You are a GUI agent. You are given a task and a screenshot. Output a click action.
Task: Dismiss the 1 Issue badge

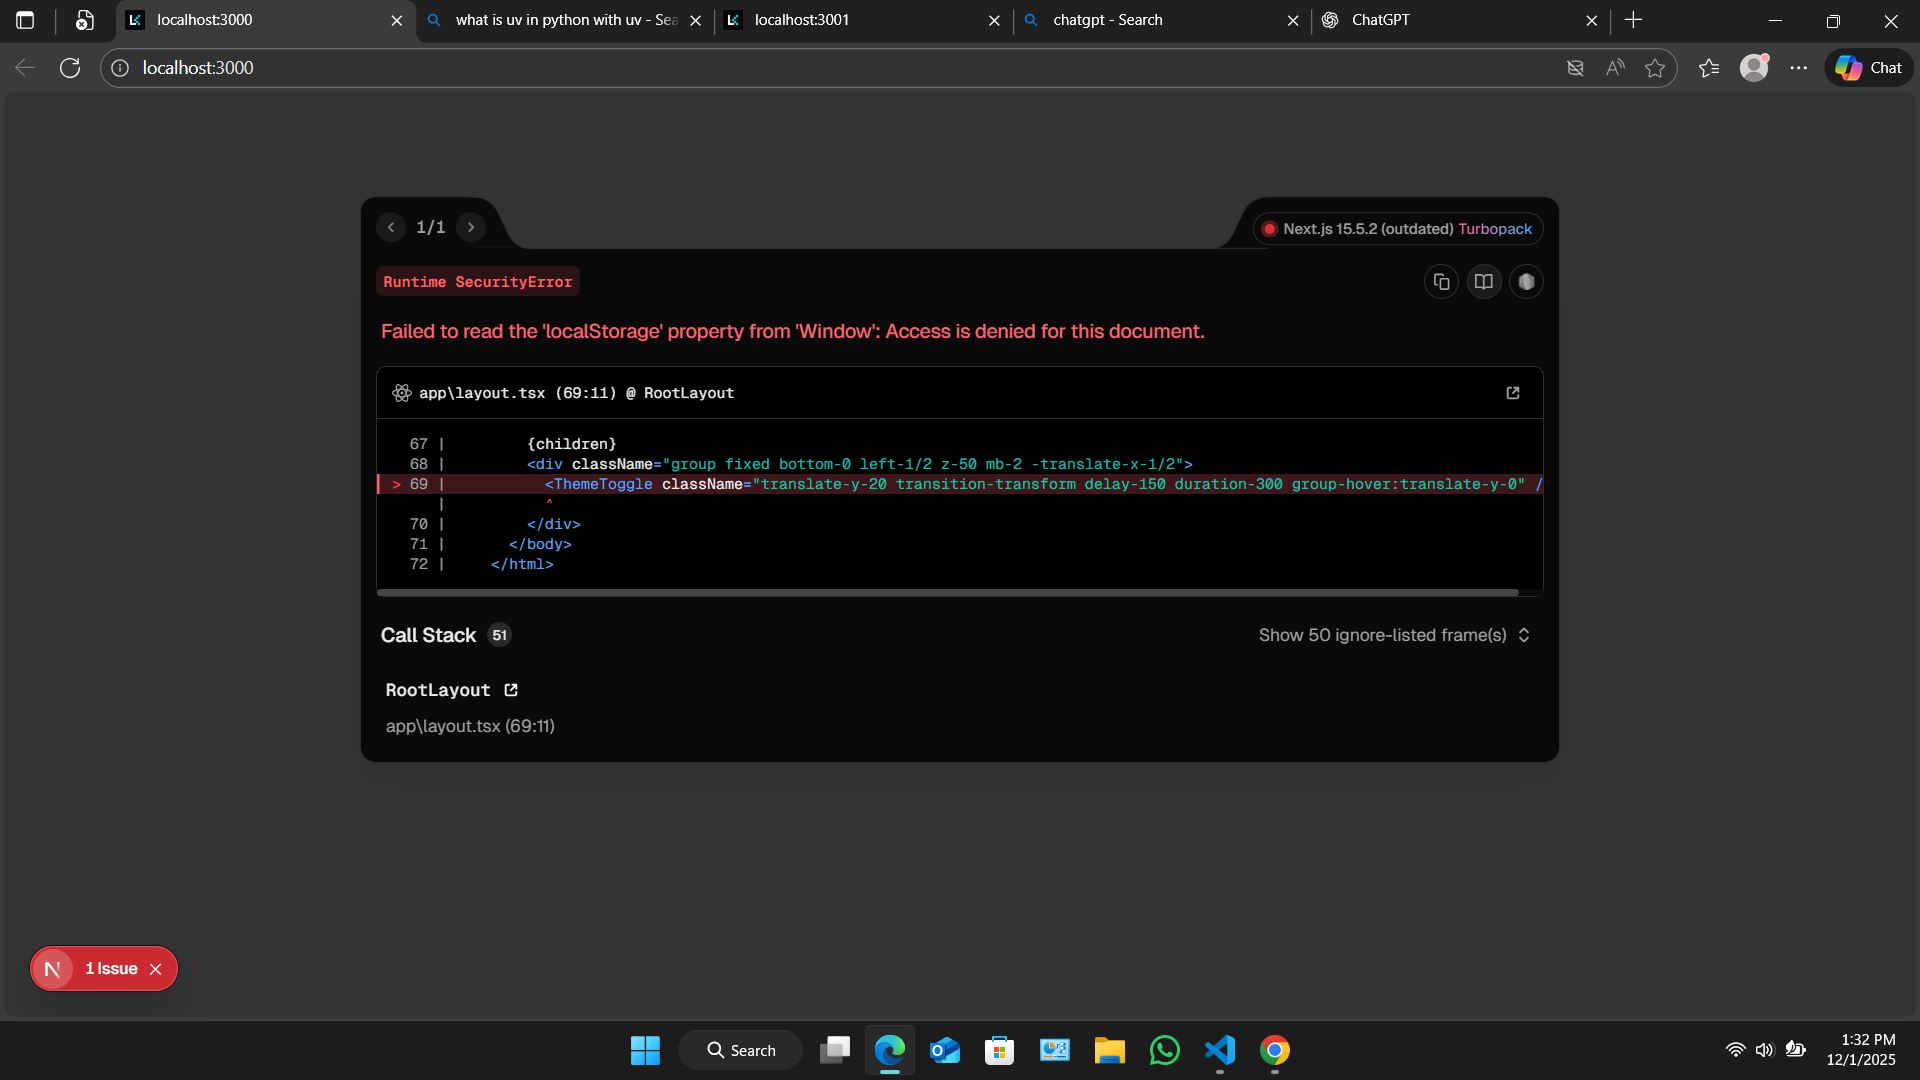156,969
